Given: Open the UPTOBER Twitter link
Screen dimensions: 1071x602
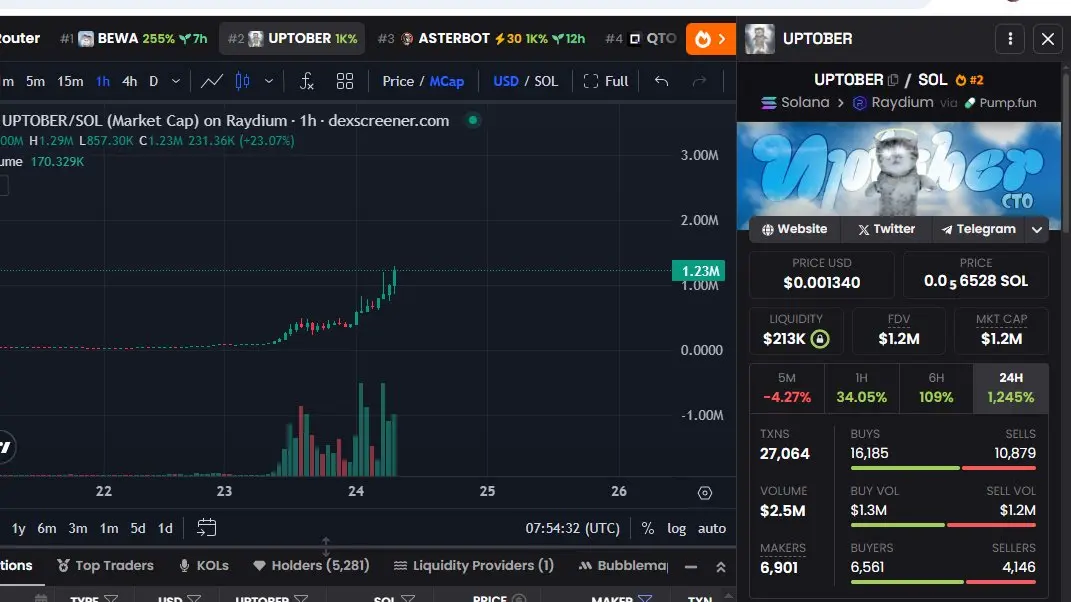Looking at the screenshot, I should click(x=887, y=230).
